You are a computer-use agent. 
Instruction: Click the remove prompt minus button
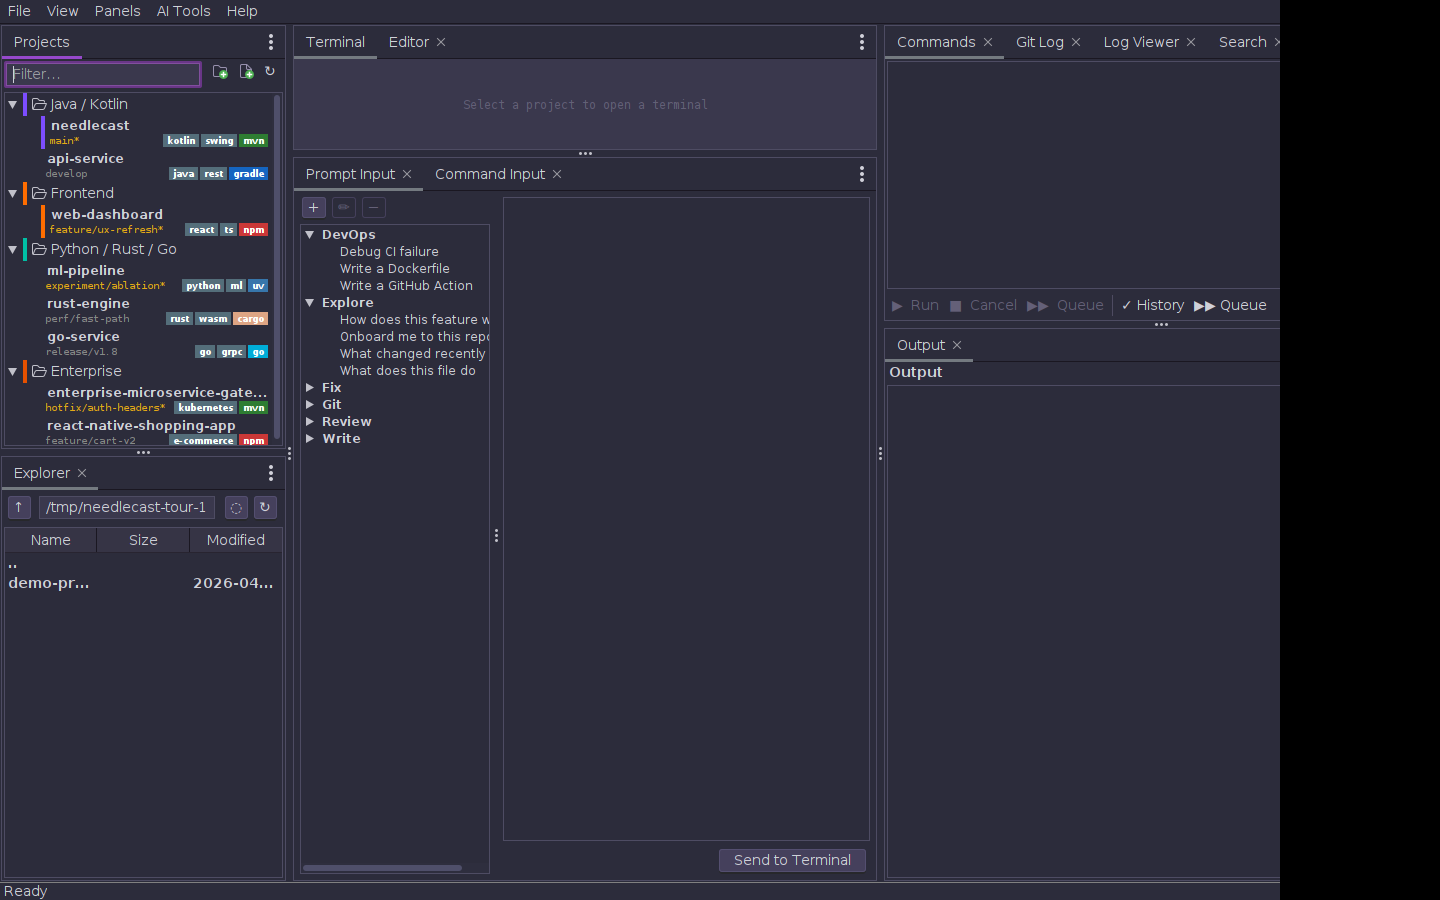[374, 207]
